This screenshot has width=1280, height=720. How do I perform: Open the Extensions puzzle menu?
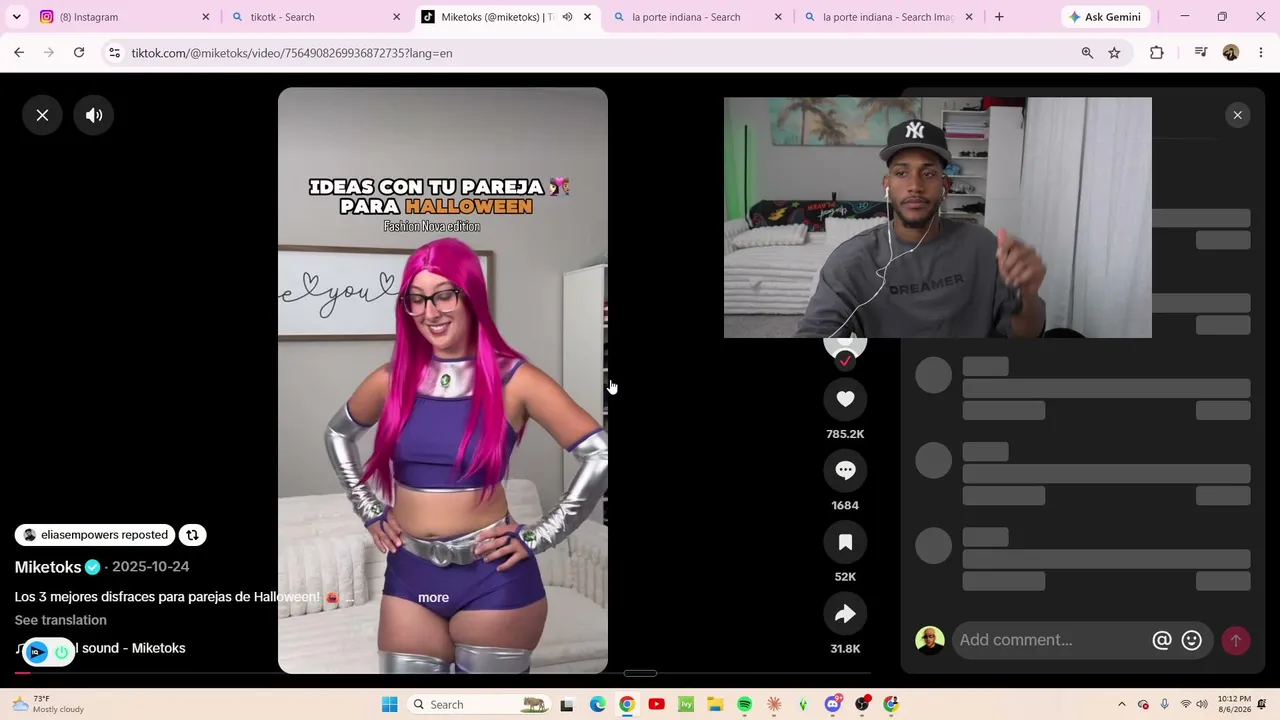[1157, 53]
